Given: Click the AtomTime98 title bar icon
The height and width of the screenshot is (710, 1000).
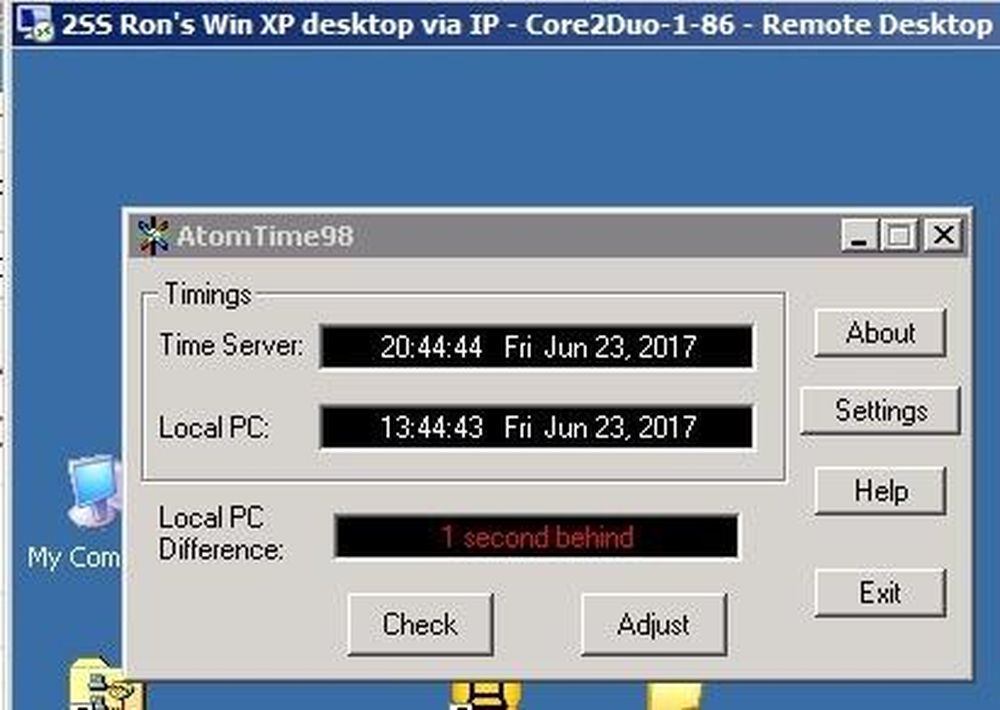Looking at the screenshot, I should point(153,235).
